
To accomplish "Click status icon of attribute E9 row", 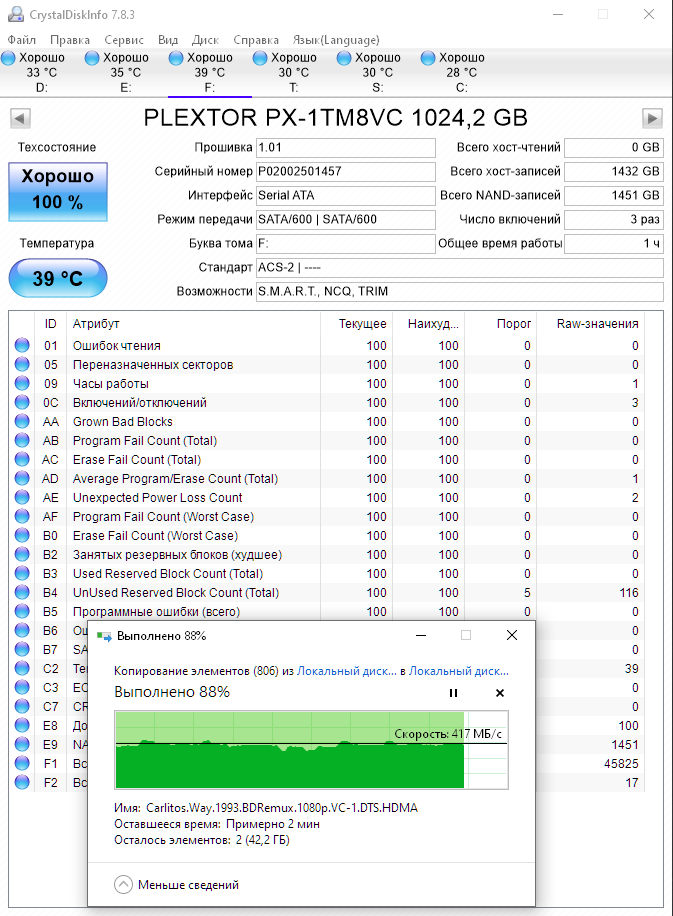I will (x=22, y=744).
